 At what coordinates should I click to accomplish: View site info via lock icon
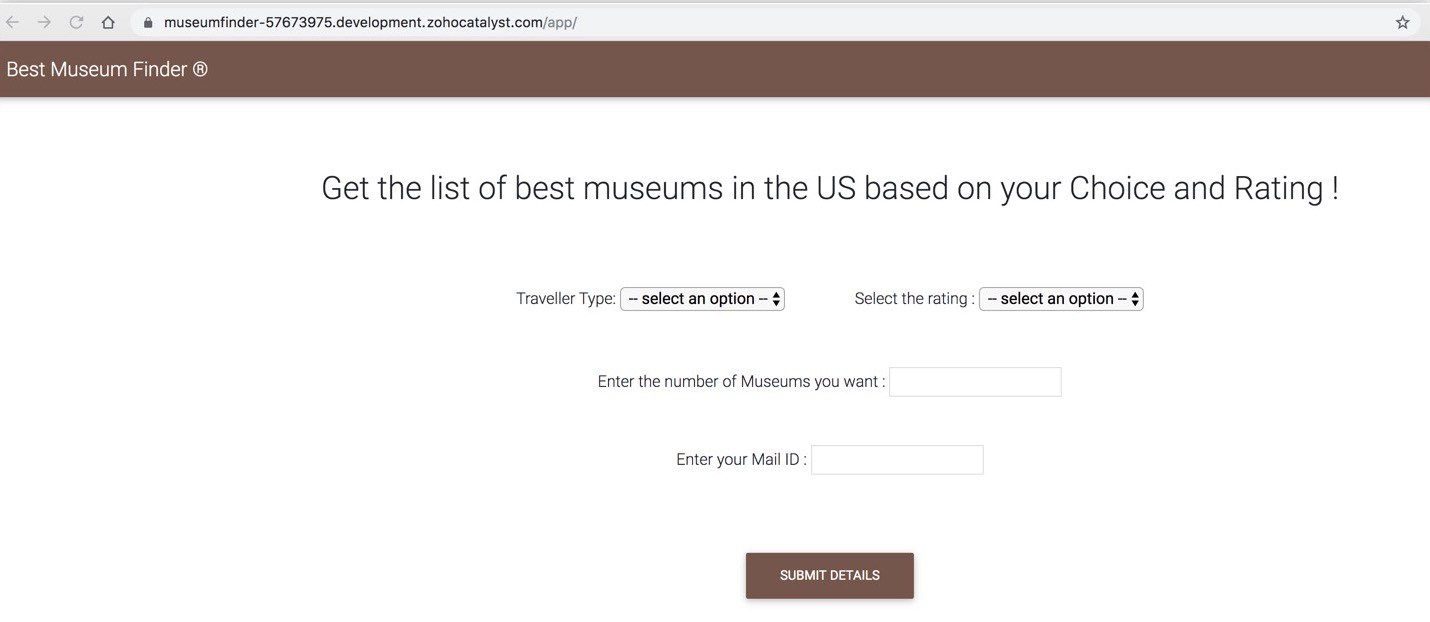(x=147, y=22)
